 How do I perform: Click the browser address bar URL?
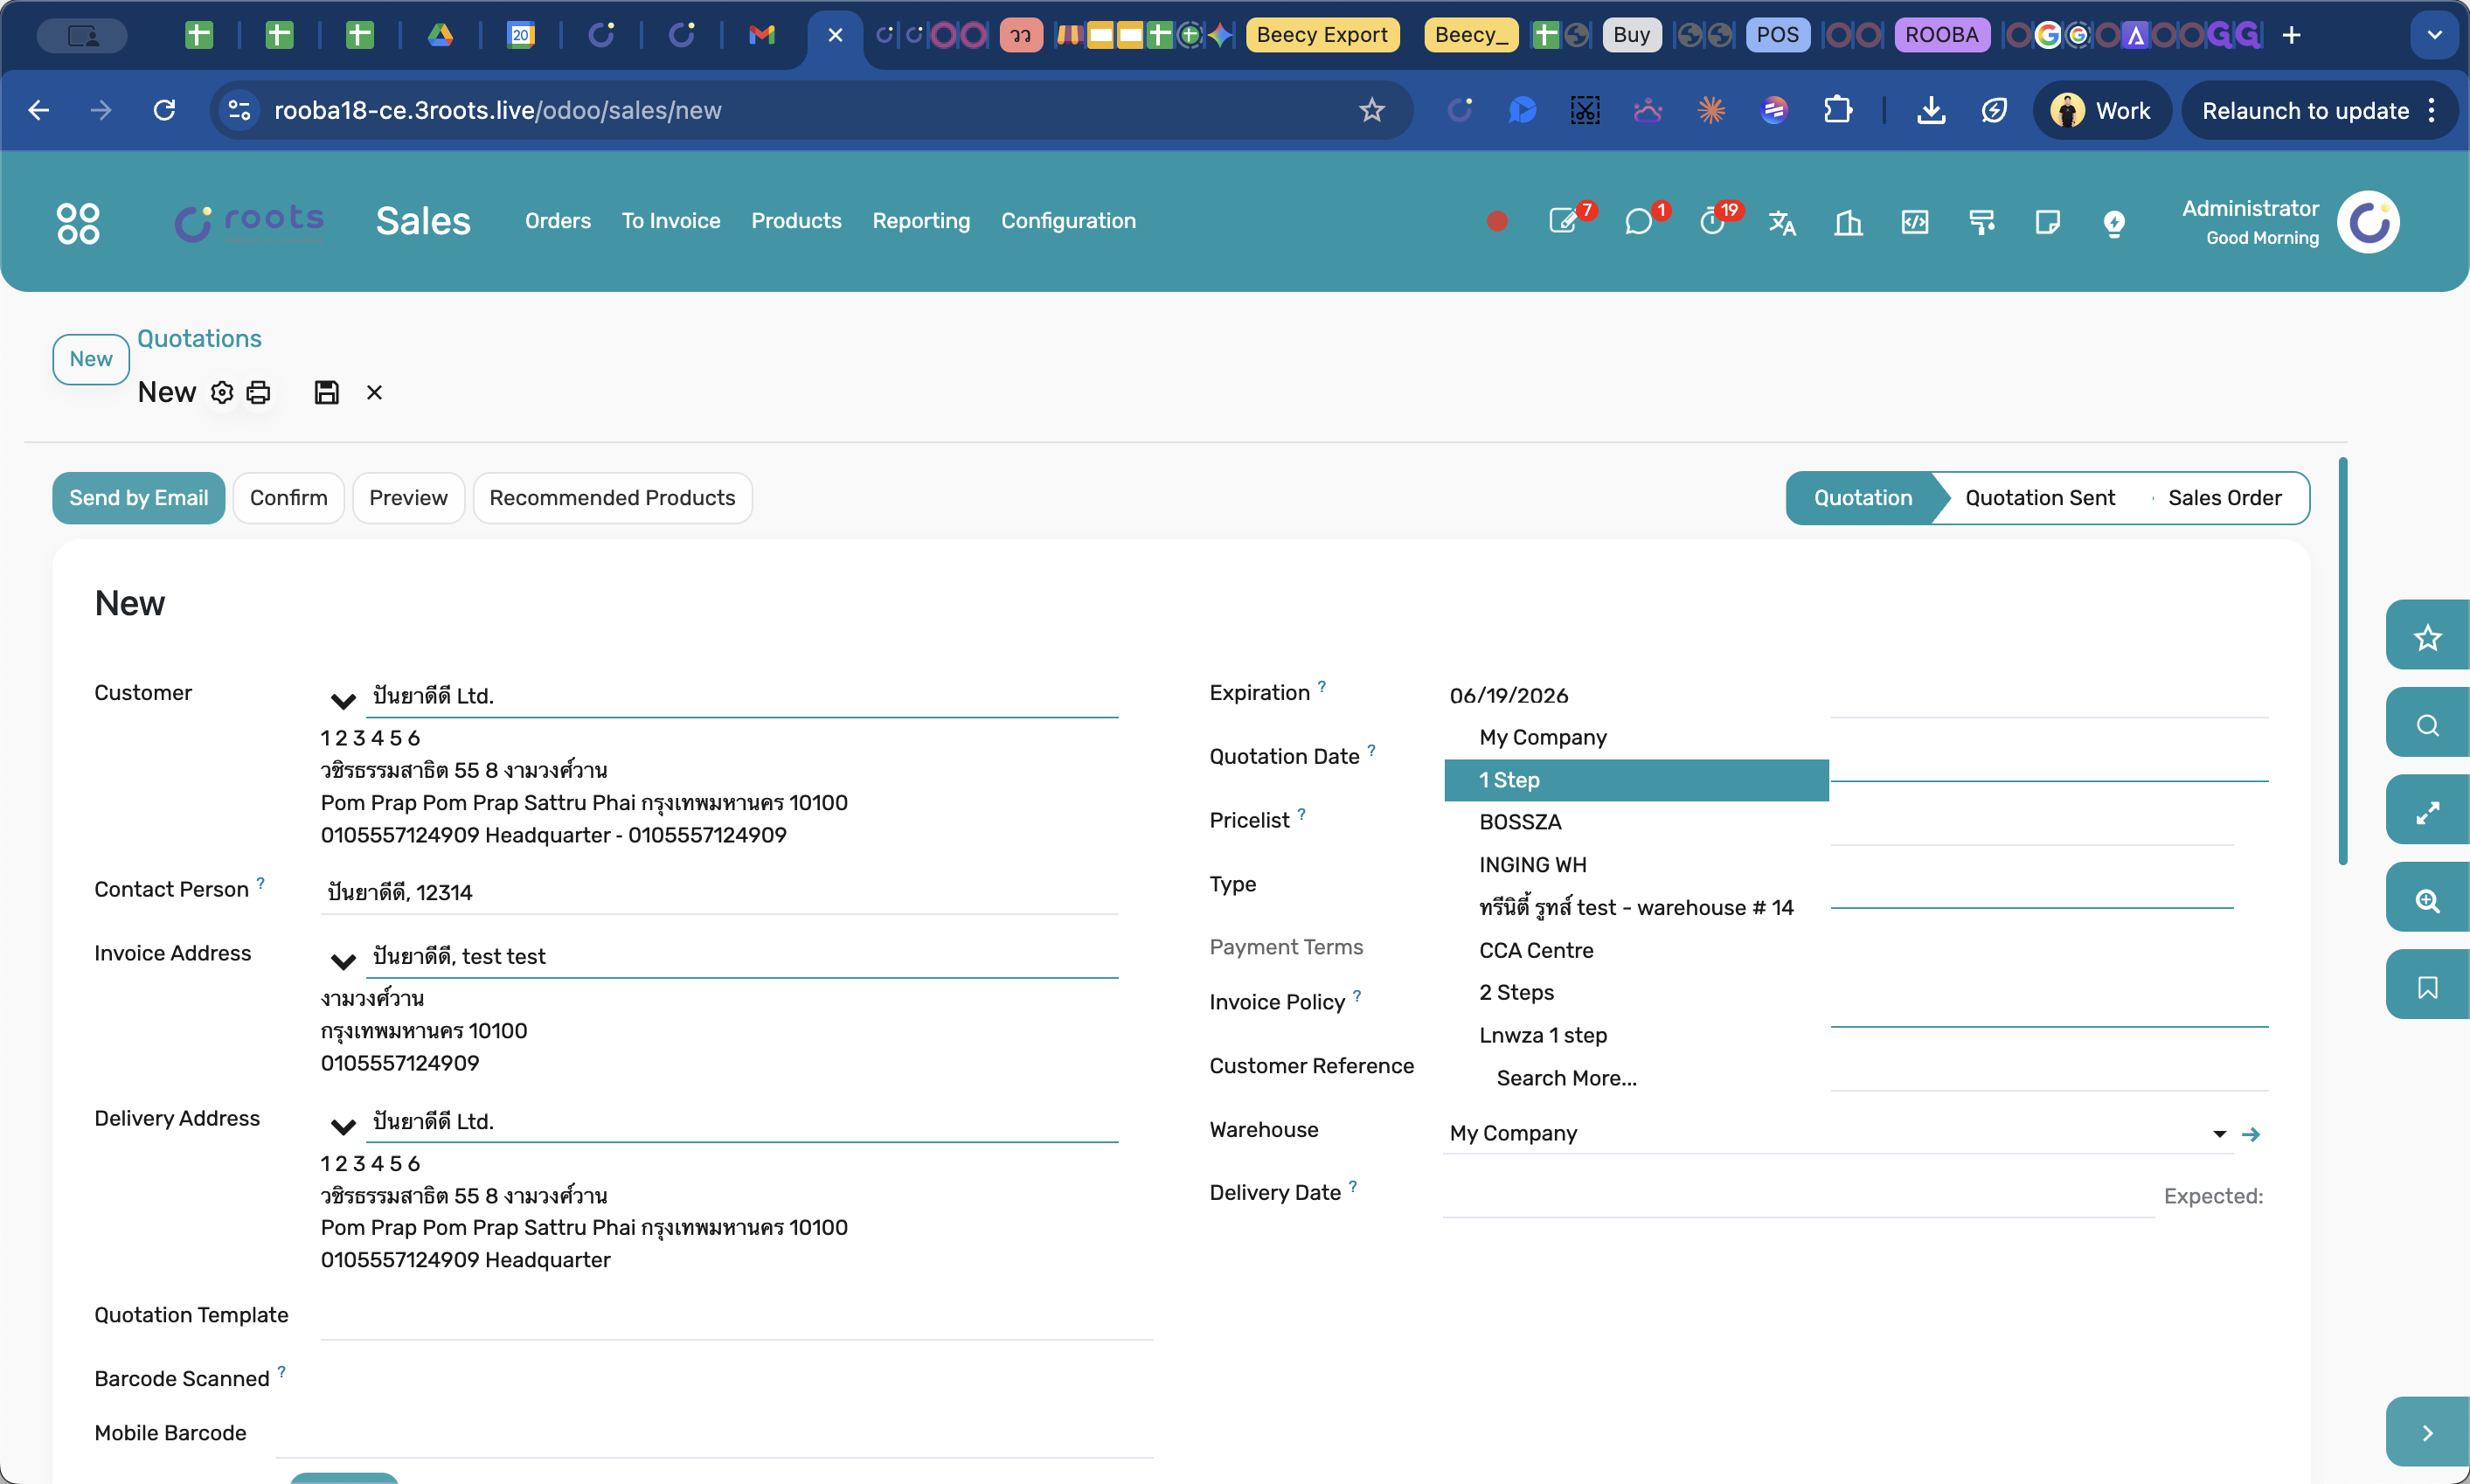[x=498, y=110]
